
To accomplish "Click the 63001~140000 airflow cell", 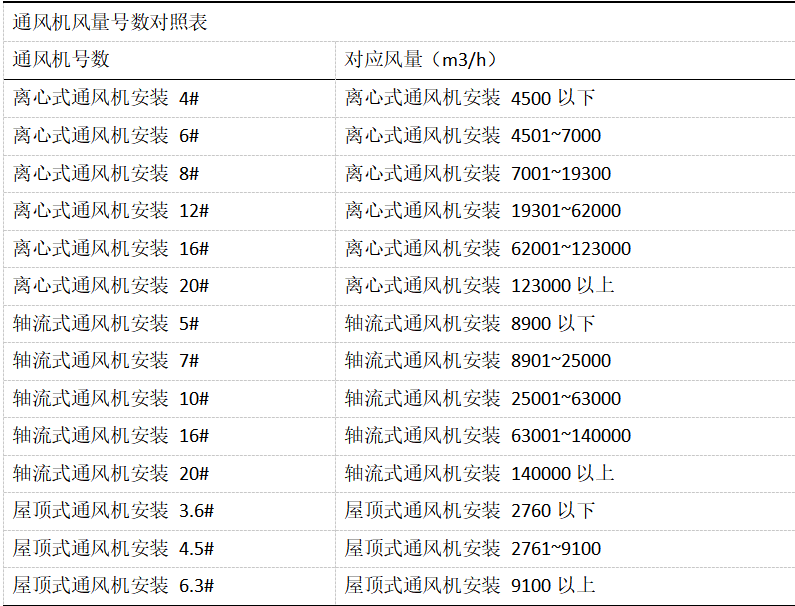I will point(488,436).
